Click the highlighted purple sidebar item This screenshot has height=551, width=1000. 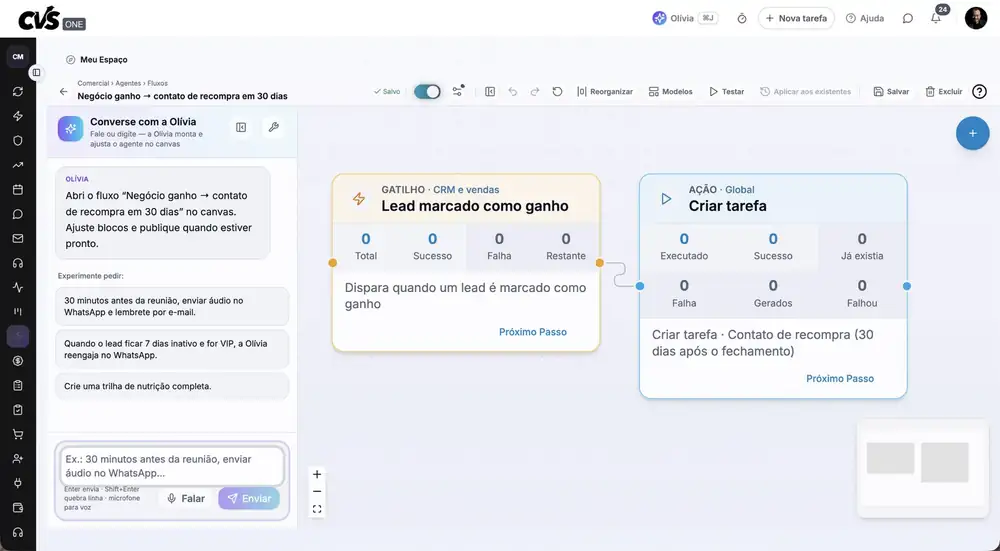(x=18, y=336)
